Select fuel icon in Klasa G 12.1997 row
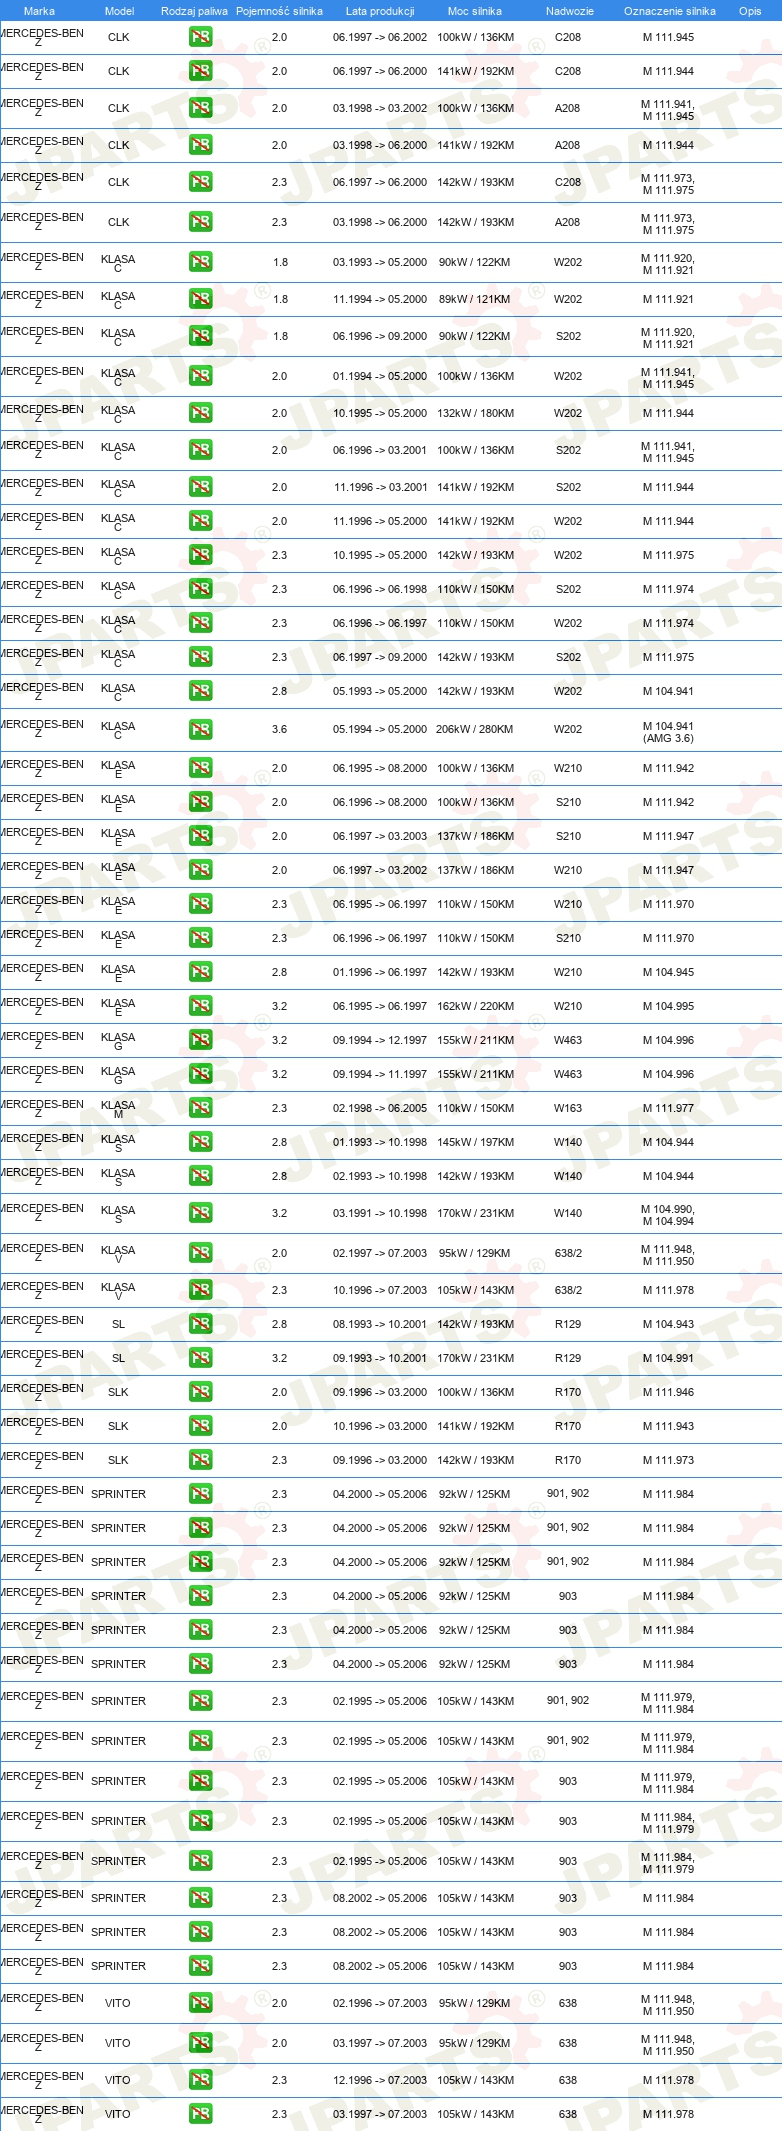Screen dimensions: 782x2131 (200, 1040)
